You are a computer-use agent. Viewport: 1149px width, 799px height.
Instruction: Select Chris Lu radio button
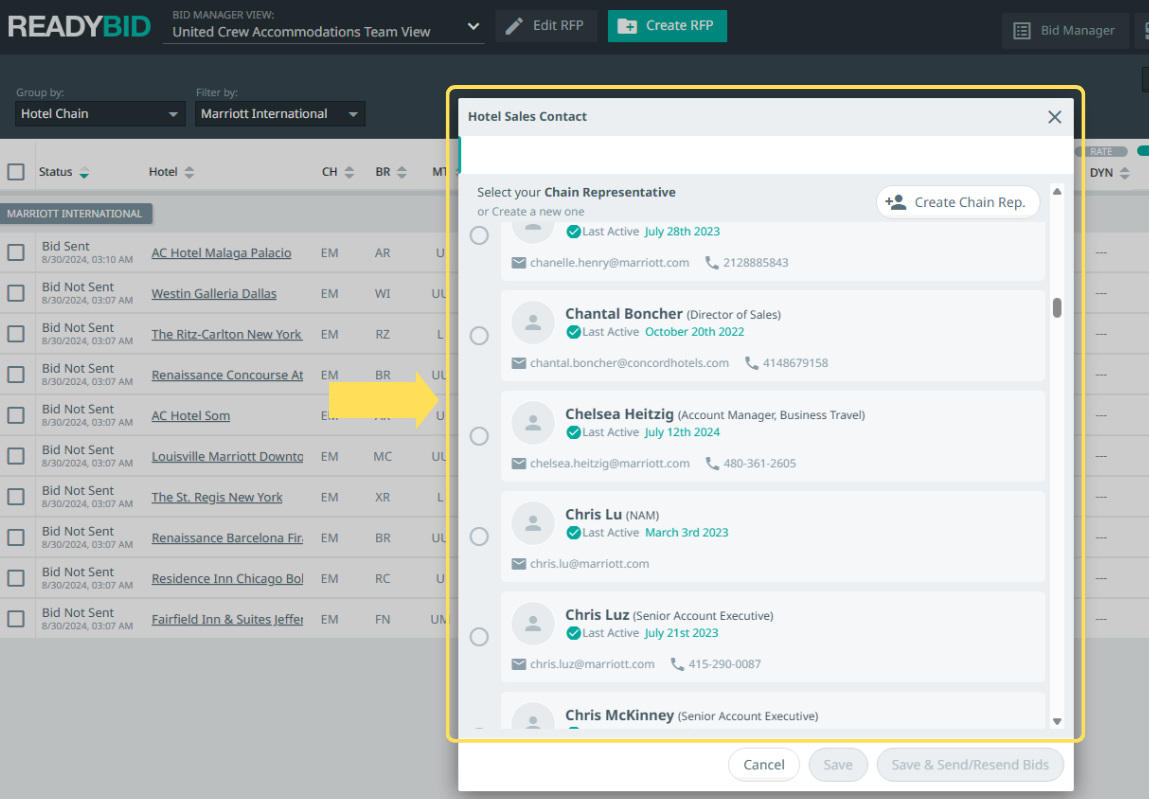(479, 537)
